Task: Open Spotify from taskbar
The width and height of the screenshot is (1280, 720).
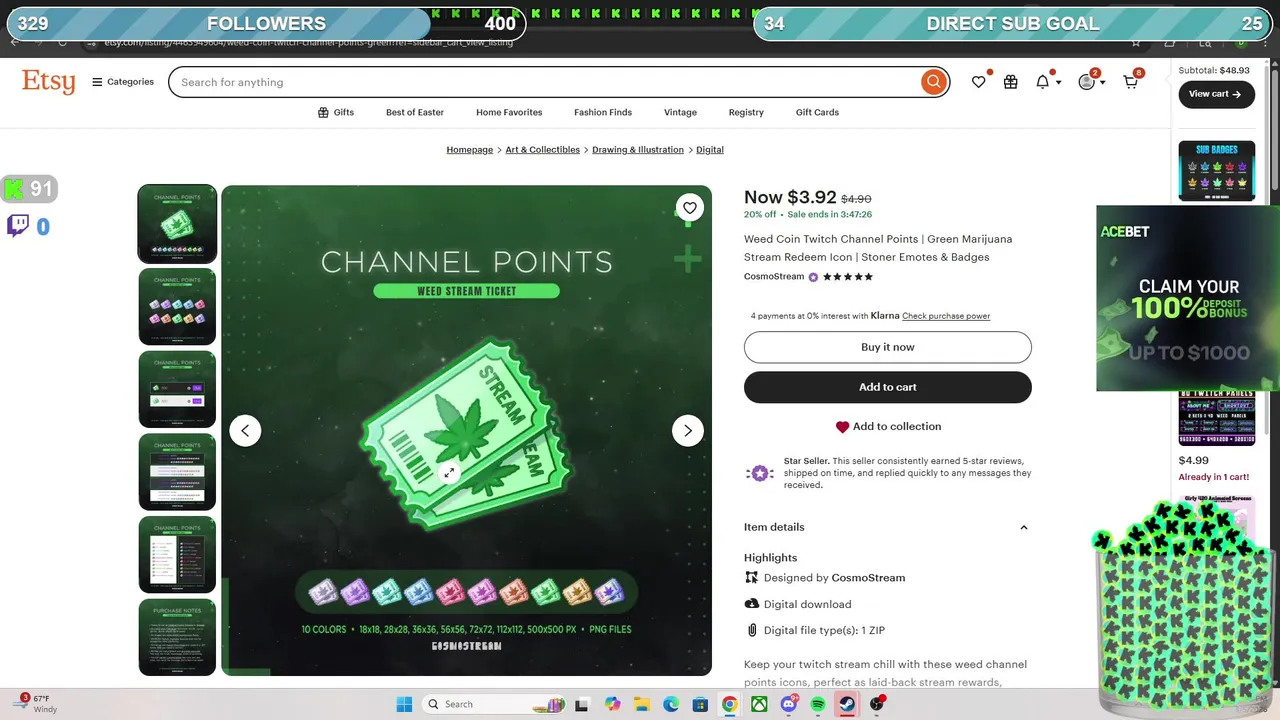Action: (x=818, y=704)
